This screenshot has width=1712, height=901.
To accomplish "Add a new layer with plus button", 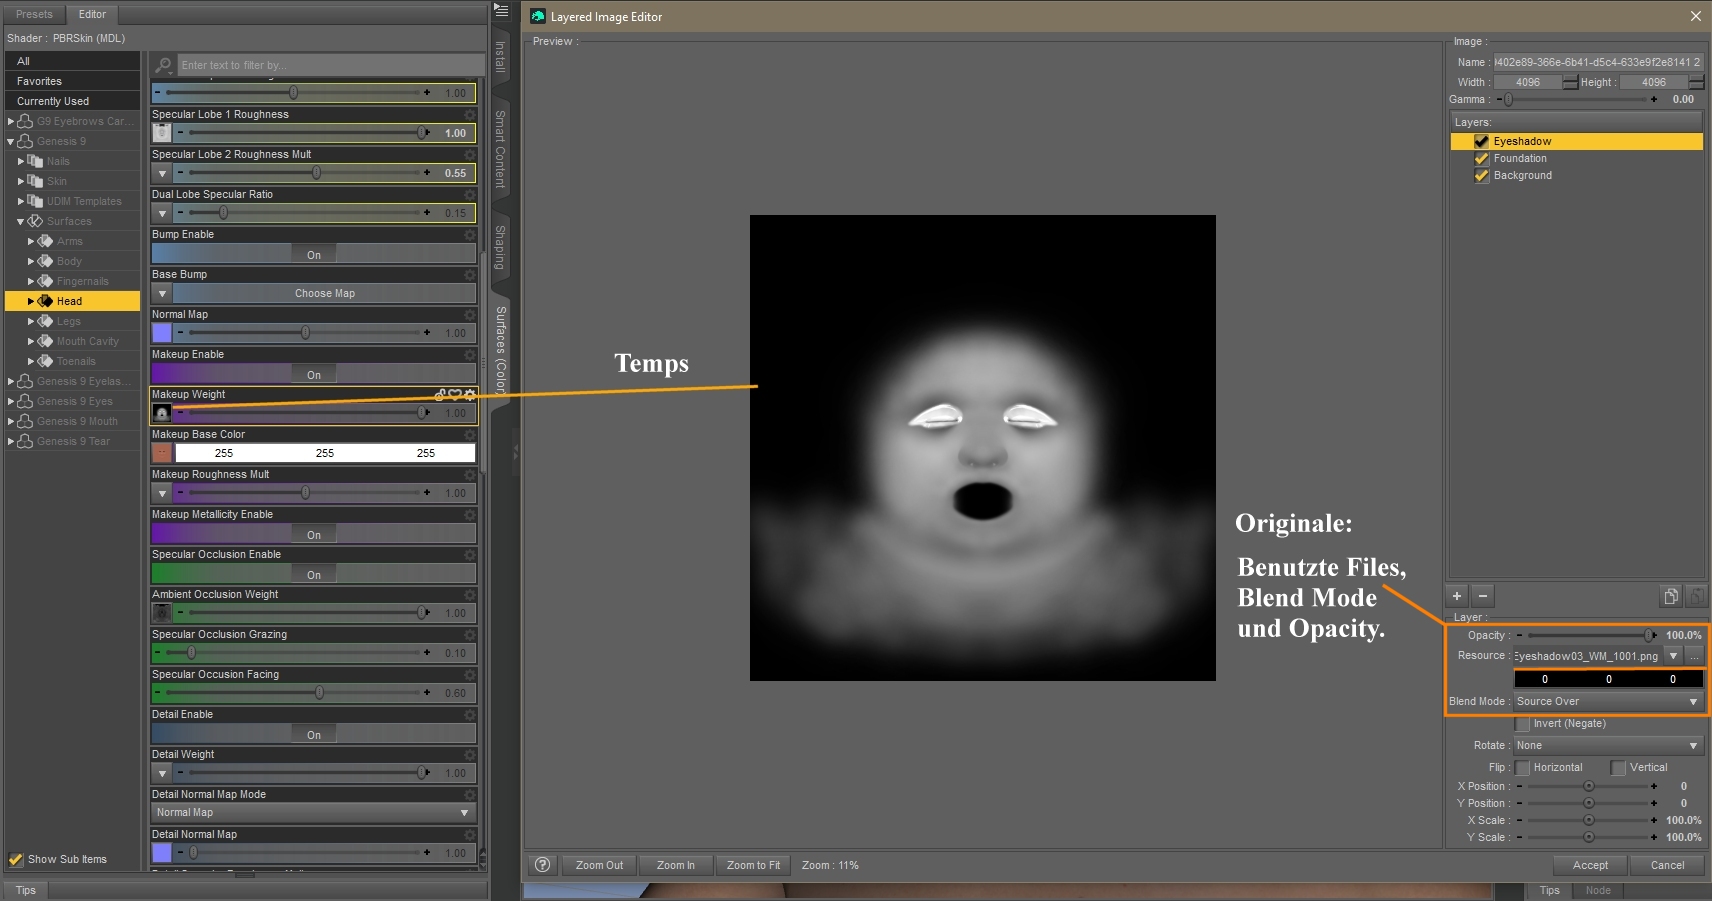I will 1457,596.
